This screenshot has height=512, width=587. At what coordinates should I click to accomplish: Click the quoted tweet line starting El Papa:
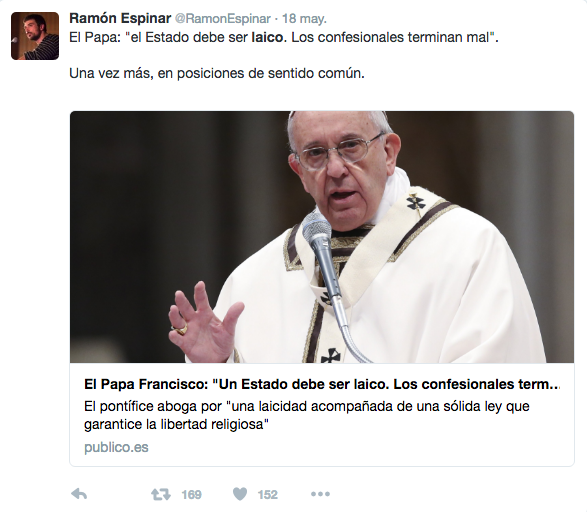(x=284, y=37)
